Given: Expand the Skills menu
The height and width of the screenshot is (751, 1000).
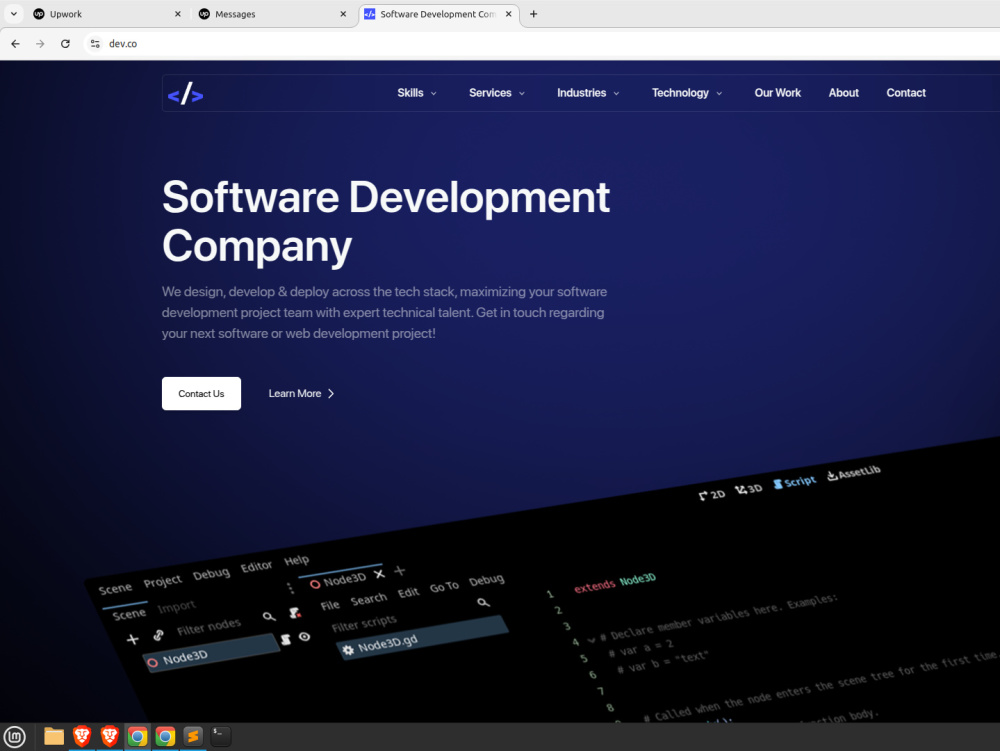Looking at the screenshot, I should tap(417, 93).
